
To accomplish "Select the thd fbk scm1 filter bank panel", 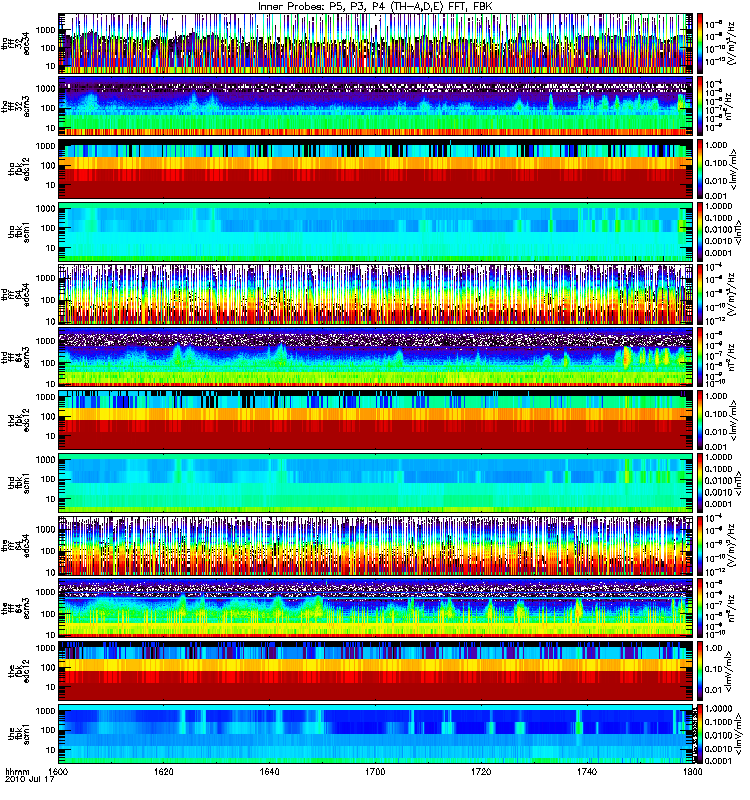I will [x=376, y=482].
